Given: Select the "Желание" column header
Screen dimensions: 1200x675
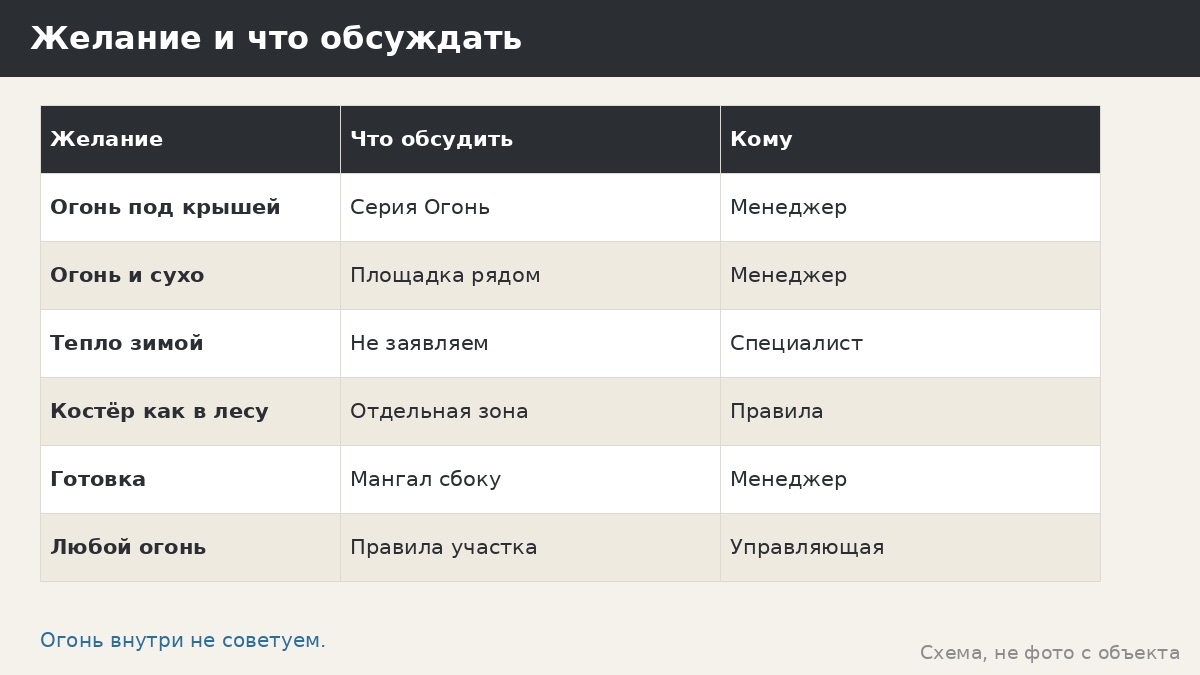Looking at the screenshot, I should click(190, 139).
